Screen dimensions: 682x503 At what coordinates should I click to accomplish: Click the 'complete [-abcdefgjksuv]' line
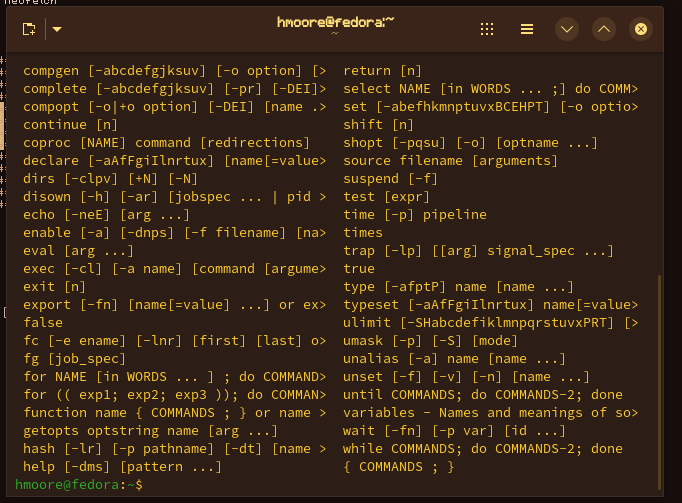pos(174,89)
